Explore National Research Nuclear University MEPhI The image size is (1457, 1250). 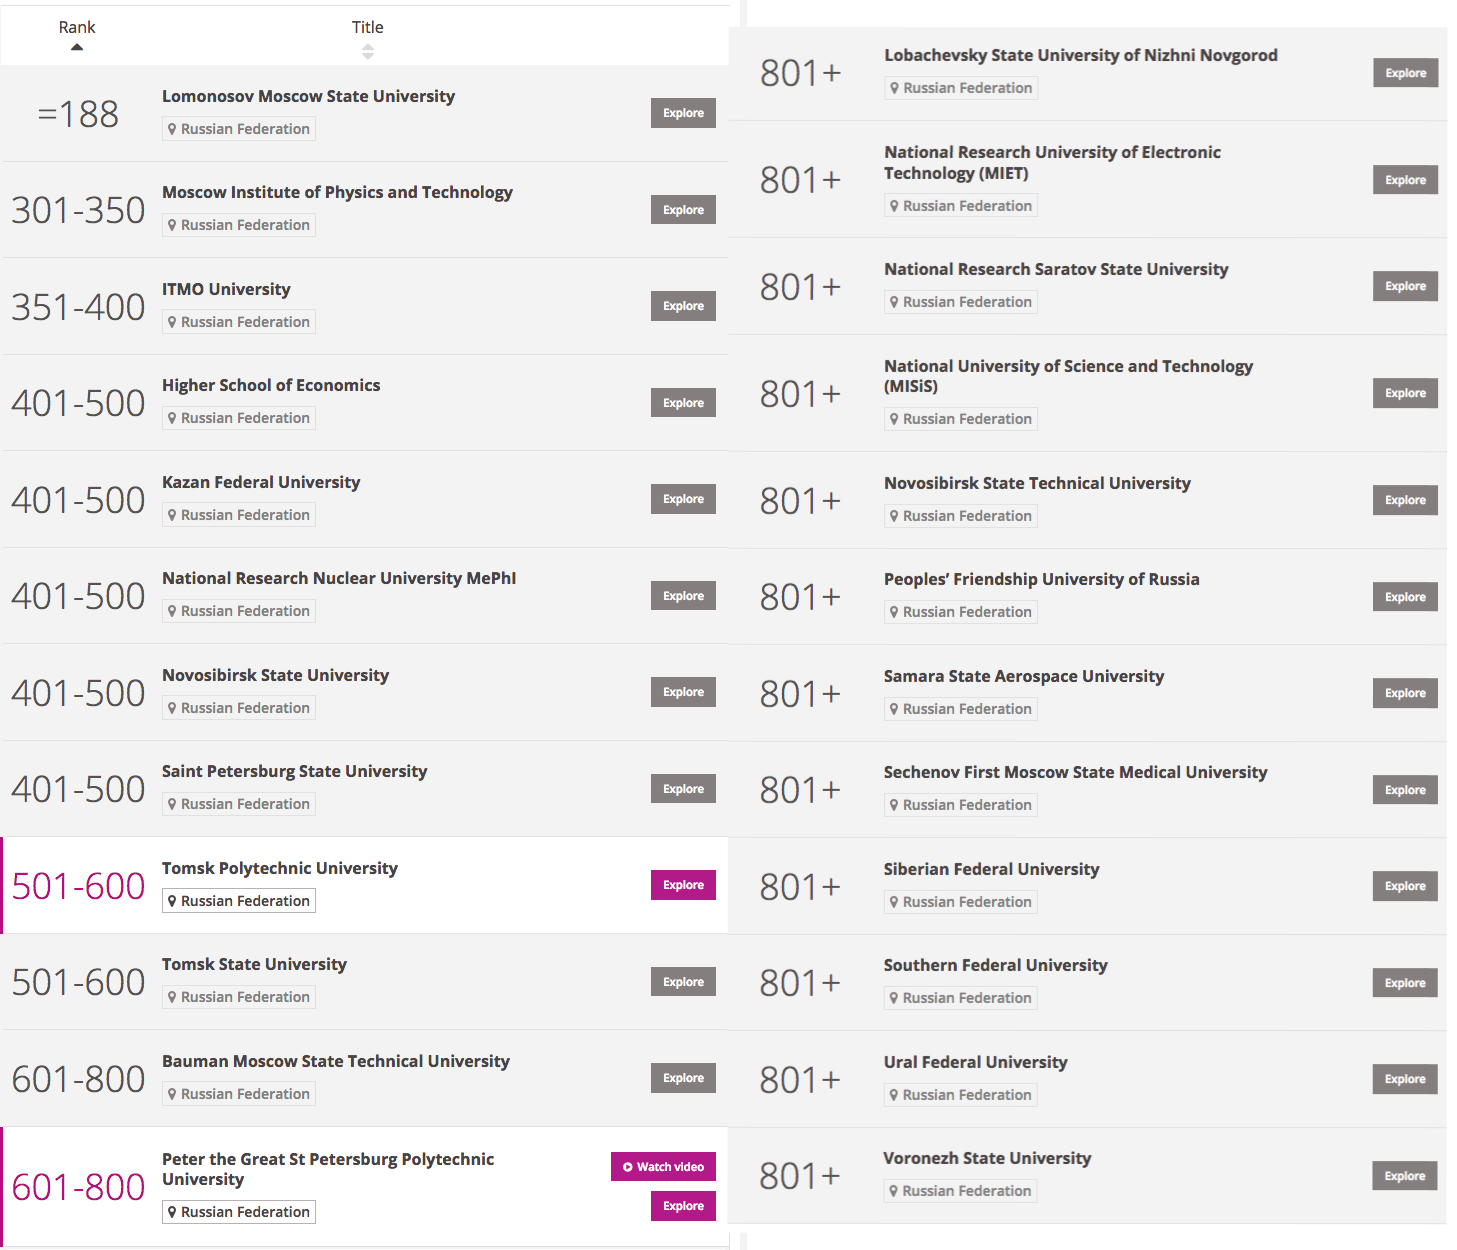coord(683,596)
